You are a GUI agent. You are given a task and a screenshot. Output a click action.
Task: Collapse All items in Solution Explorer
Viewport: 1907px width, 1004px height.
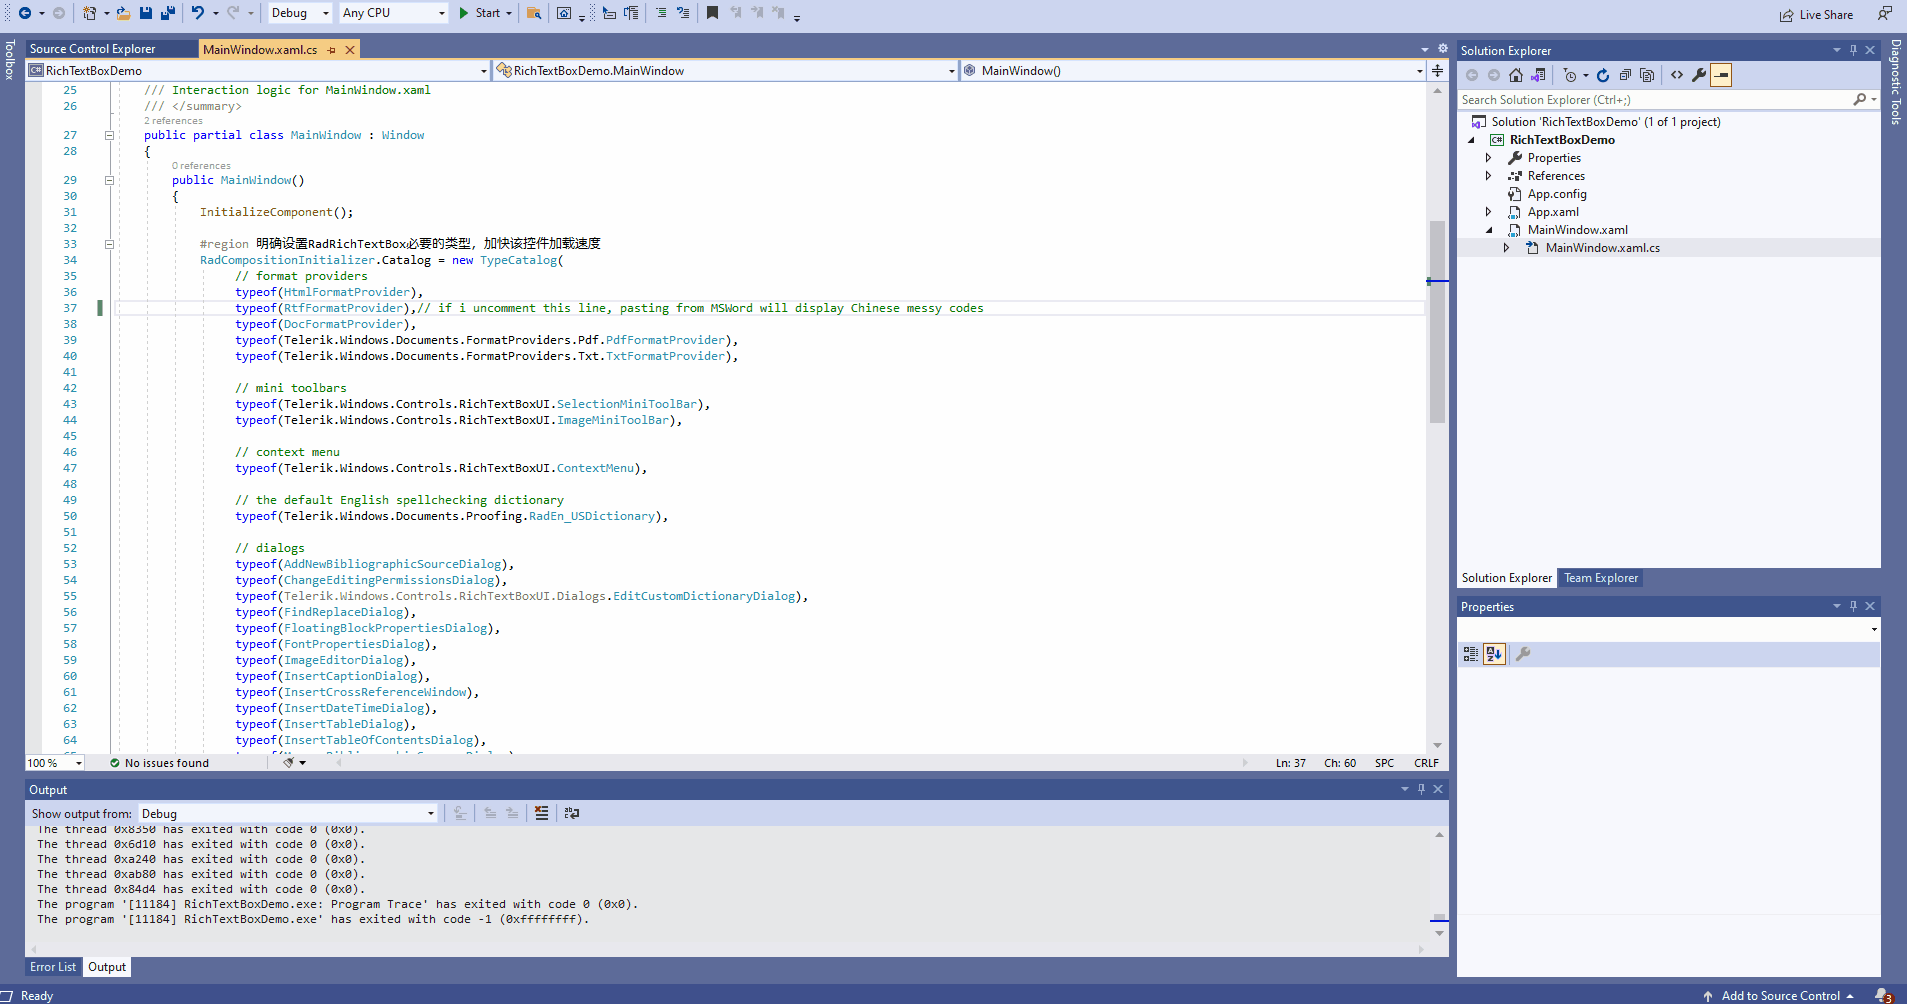click(x=1625, y=75)
